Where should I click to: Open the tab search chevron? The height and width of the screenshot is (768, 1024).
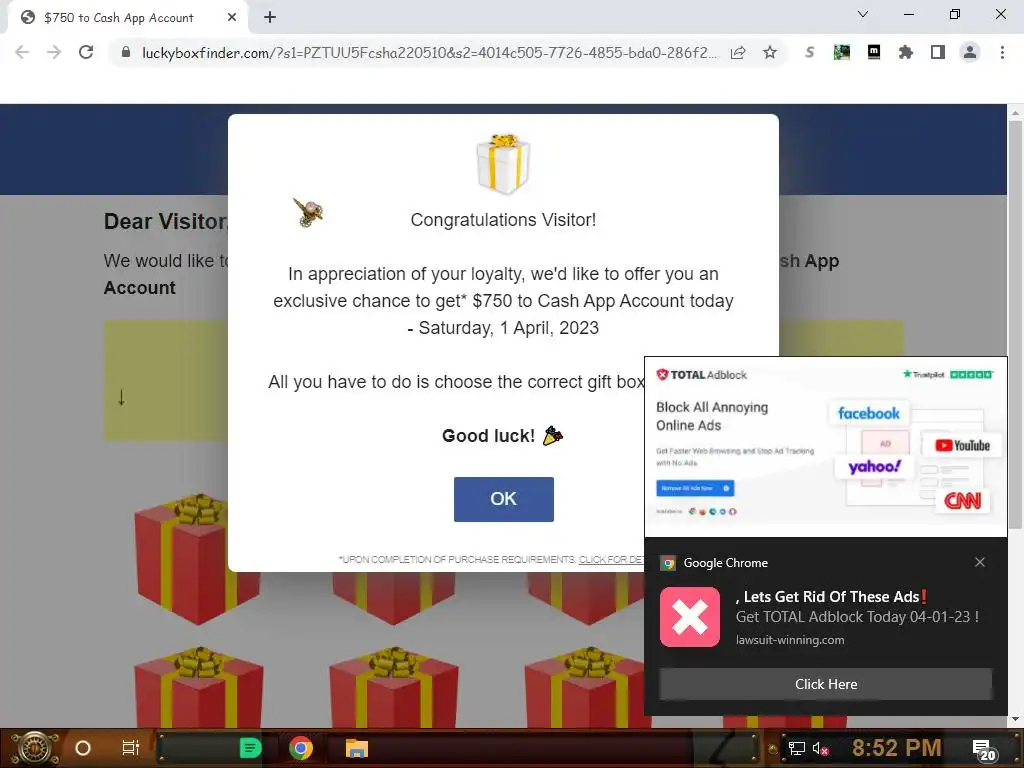pos(863,14)
